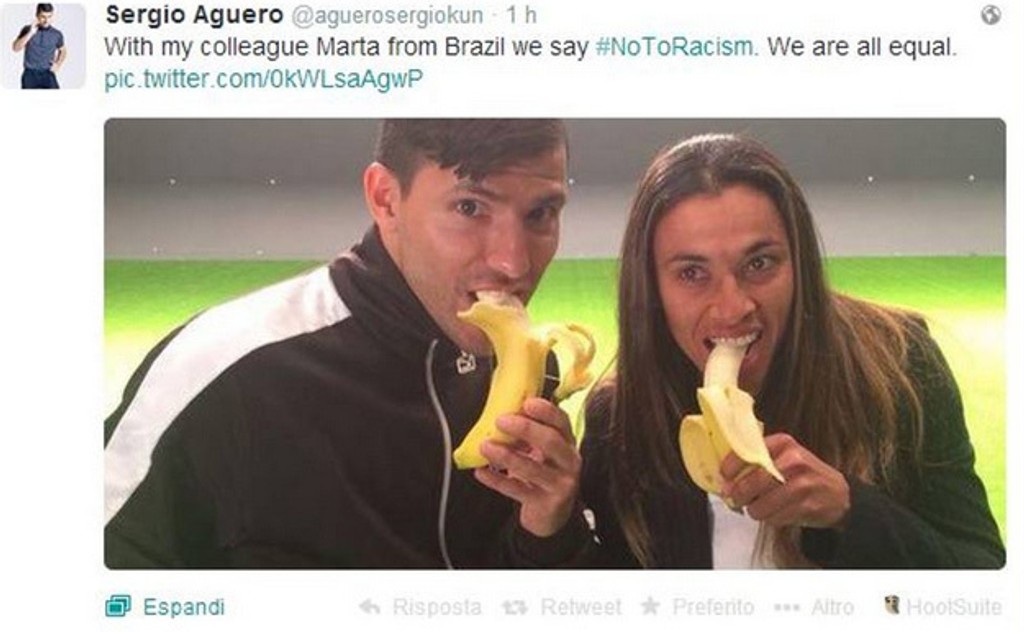Click the Sergio Aguero display name
The width and height of the screenshot is (1024, 632).
(x=195, y=14)
